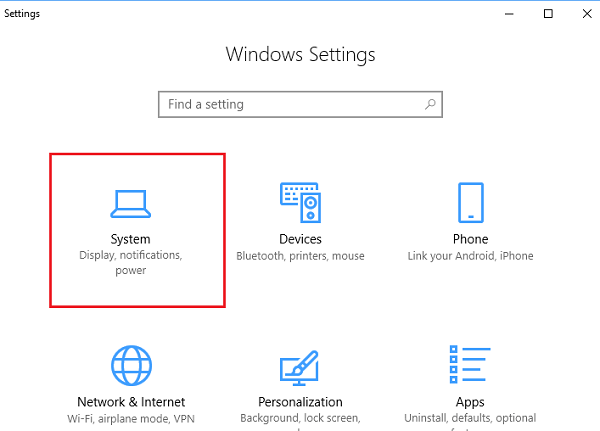Image resolution: width=600 pixels, height=431 pixels.
Task: Open the System laptop icon
Action: [130, 203]
